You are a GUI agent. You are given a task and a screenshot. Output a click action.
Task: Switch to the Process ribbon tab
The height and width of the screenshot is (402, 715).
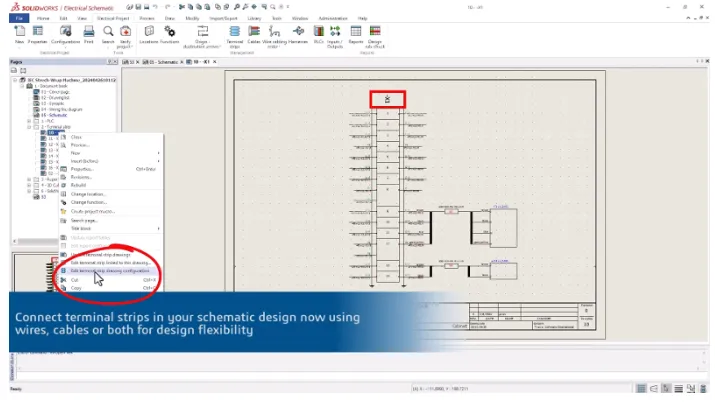(147, 18)
